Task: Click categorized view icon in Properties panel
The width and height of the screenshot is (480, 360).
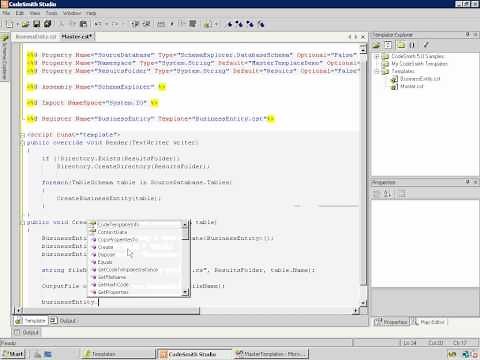Action: 376,194
